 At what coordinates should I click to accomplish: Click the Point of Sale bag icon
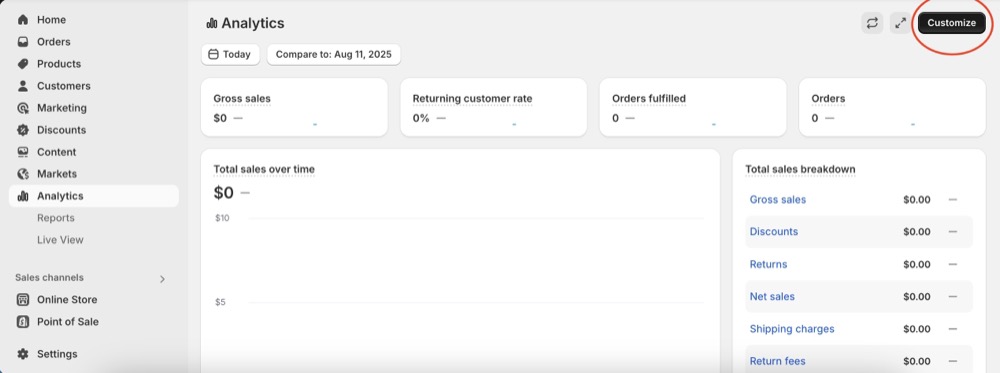click(23, 321)
